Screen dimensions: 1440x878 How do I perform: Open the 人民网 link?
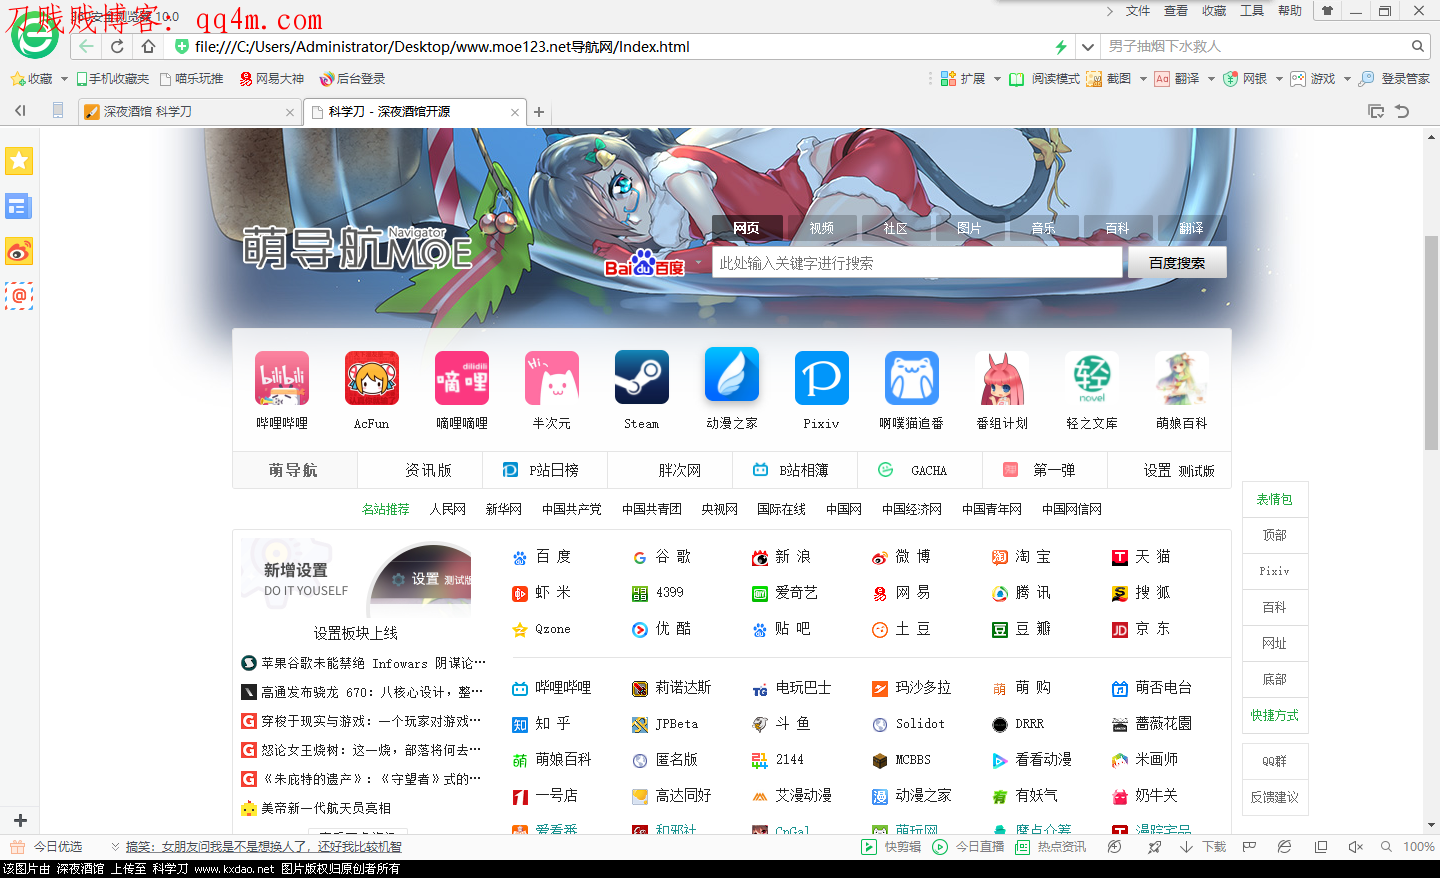tap(448, 509)
